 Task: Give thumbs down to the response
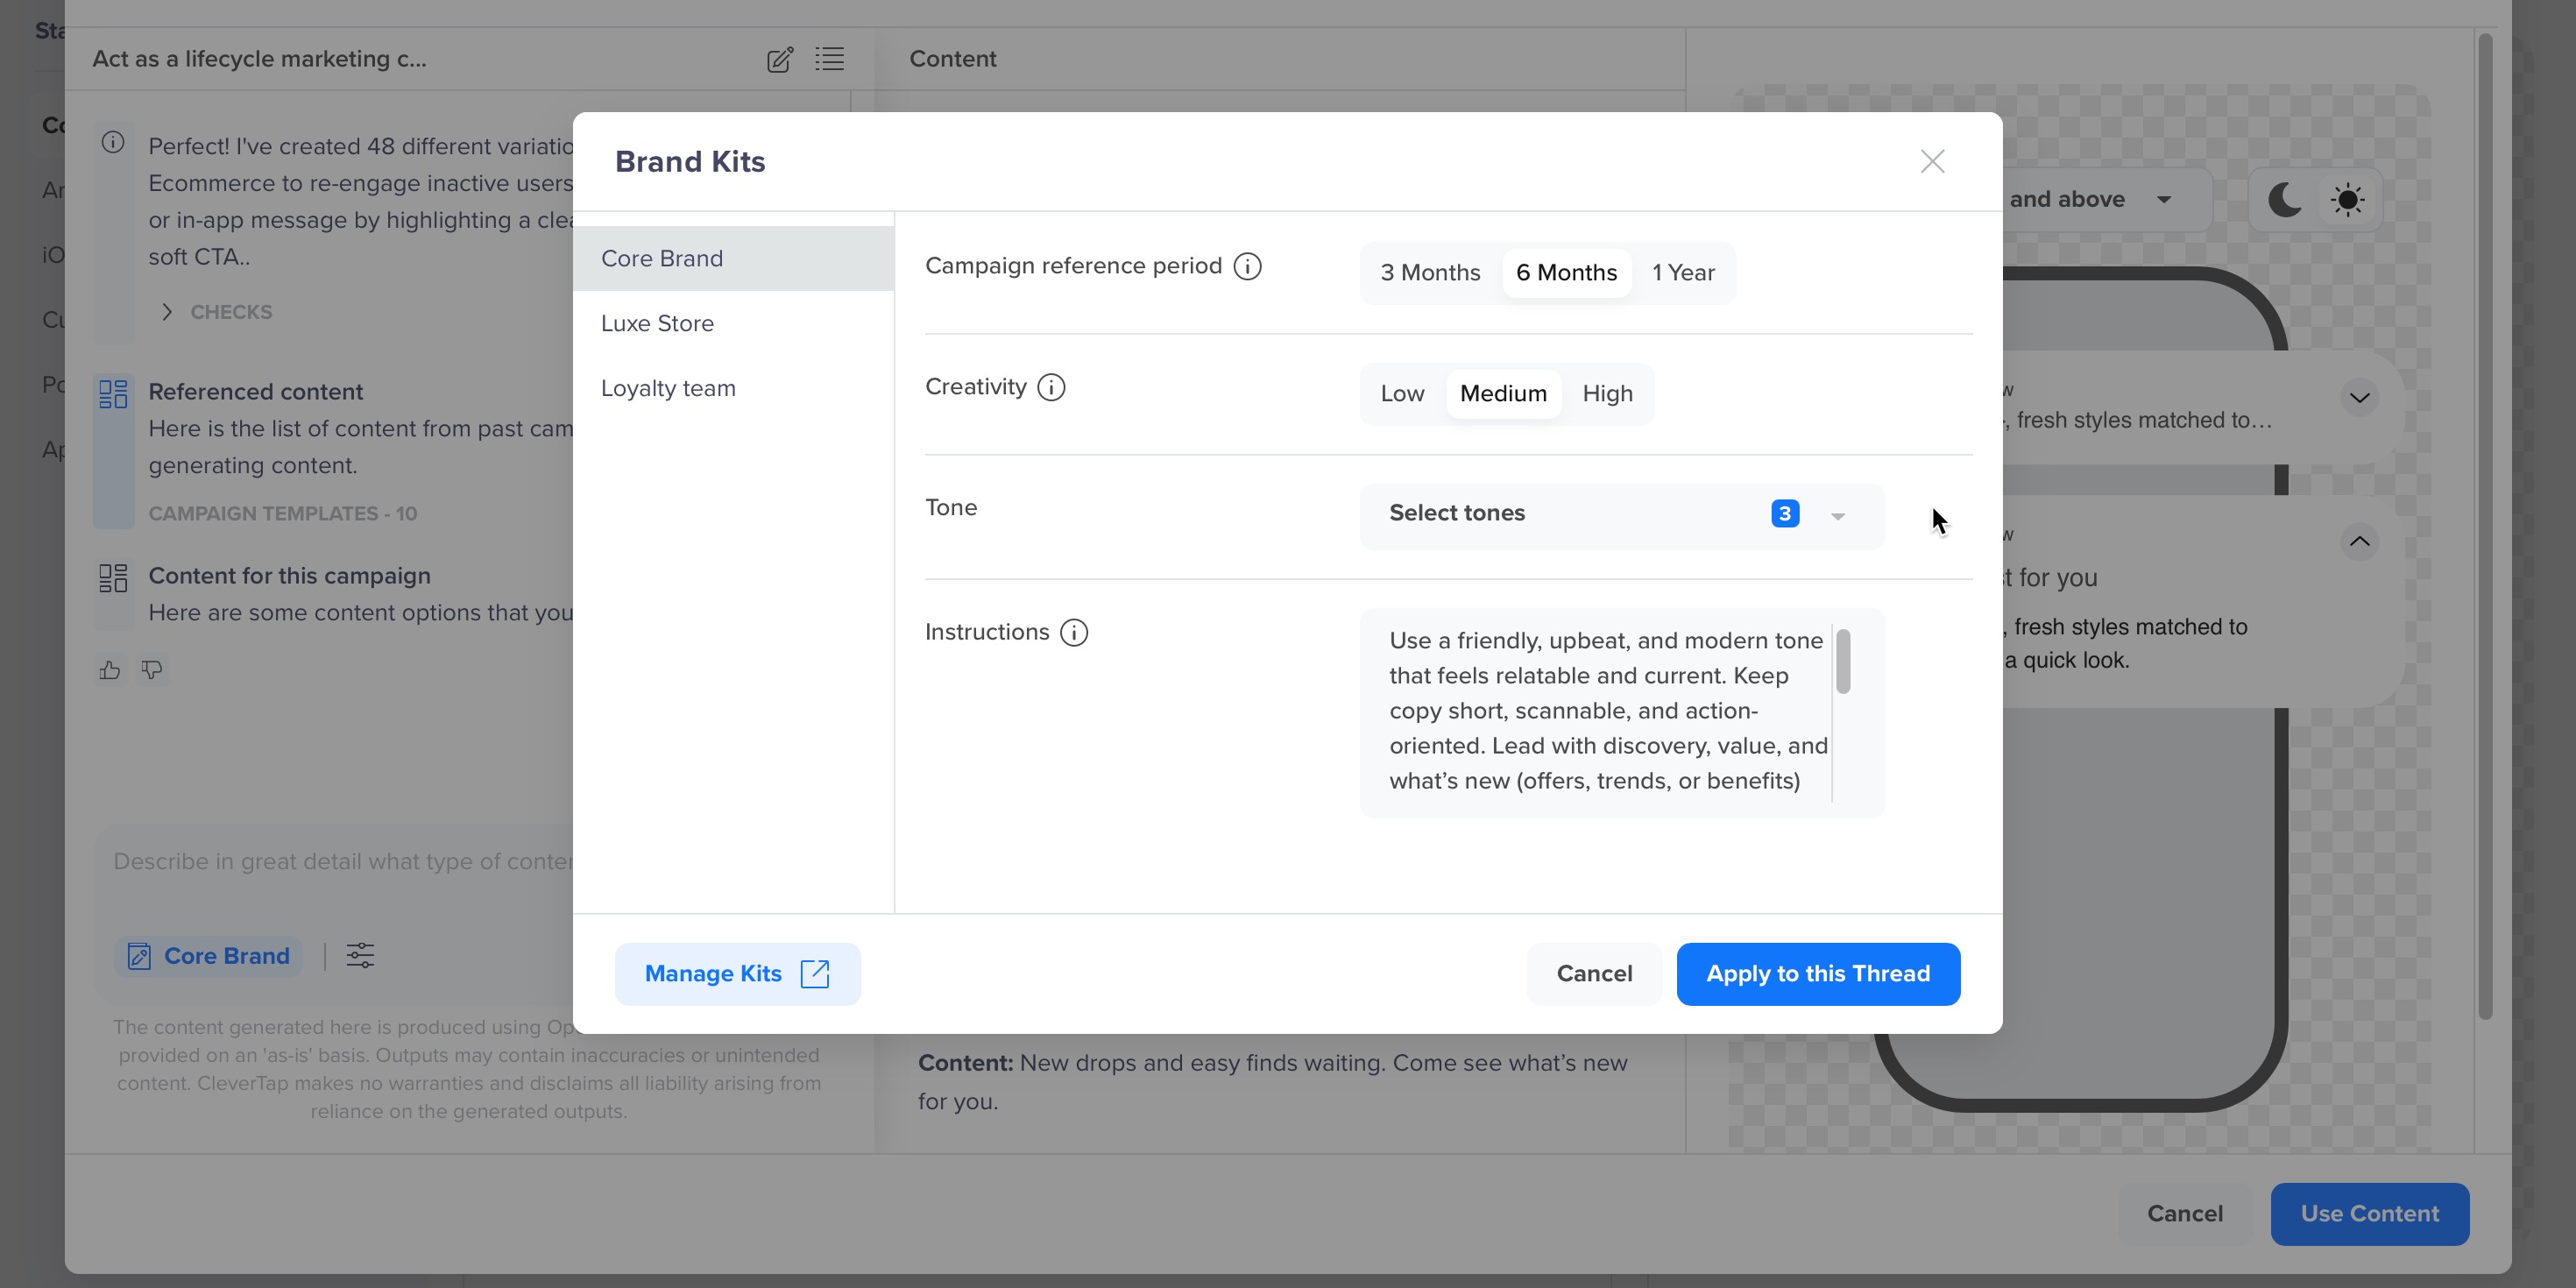tap(152, 670)
